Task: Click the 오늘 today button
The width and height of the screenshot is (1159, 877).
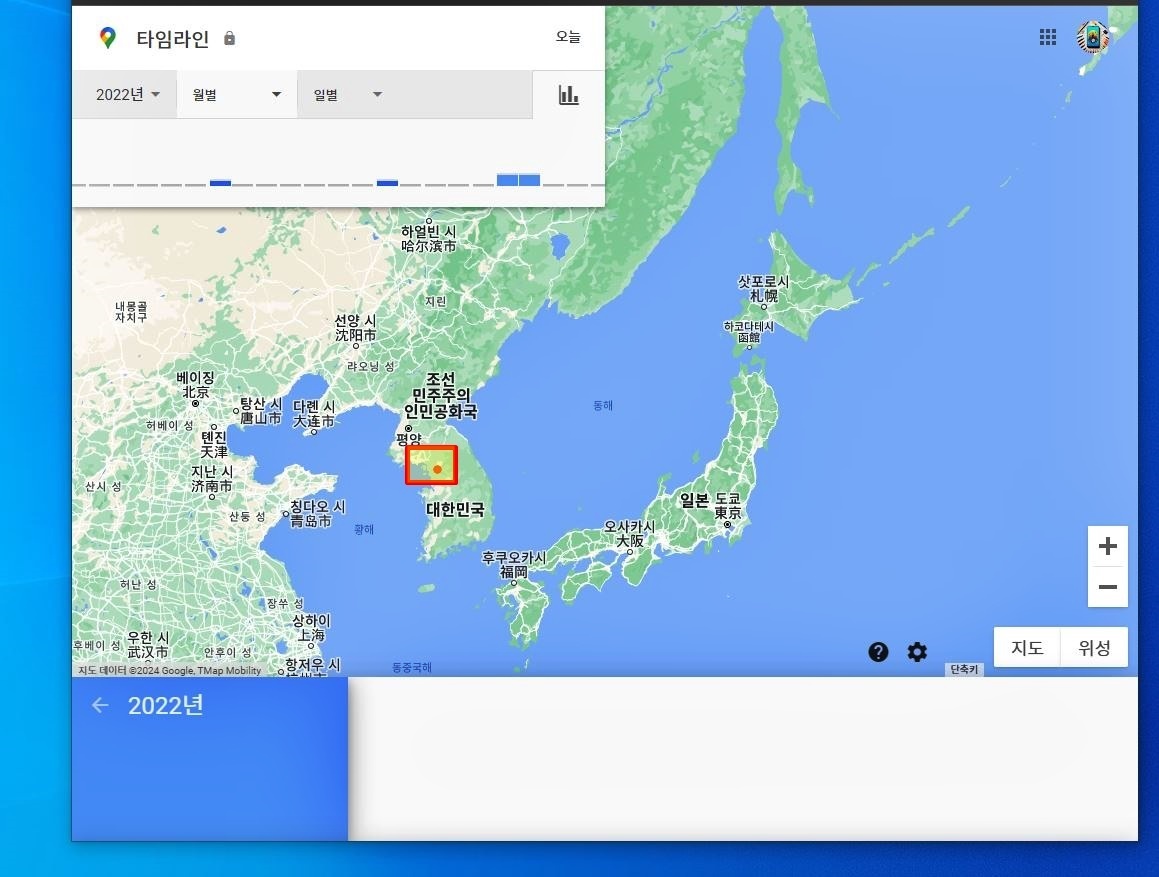Action: point(568,37)
